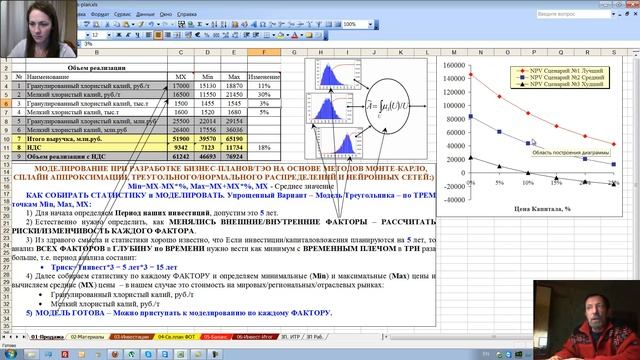Select column F header
The width and height of the screenshot is (640, 360).
(264, 52)
